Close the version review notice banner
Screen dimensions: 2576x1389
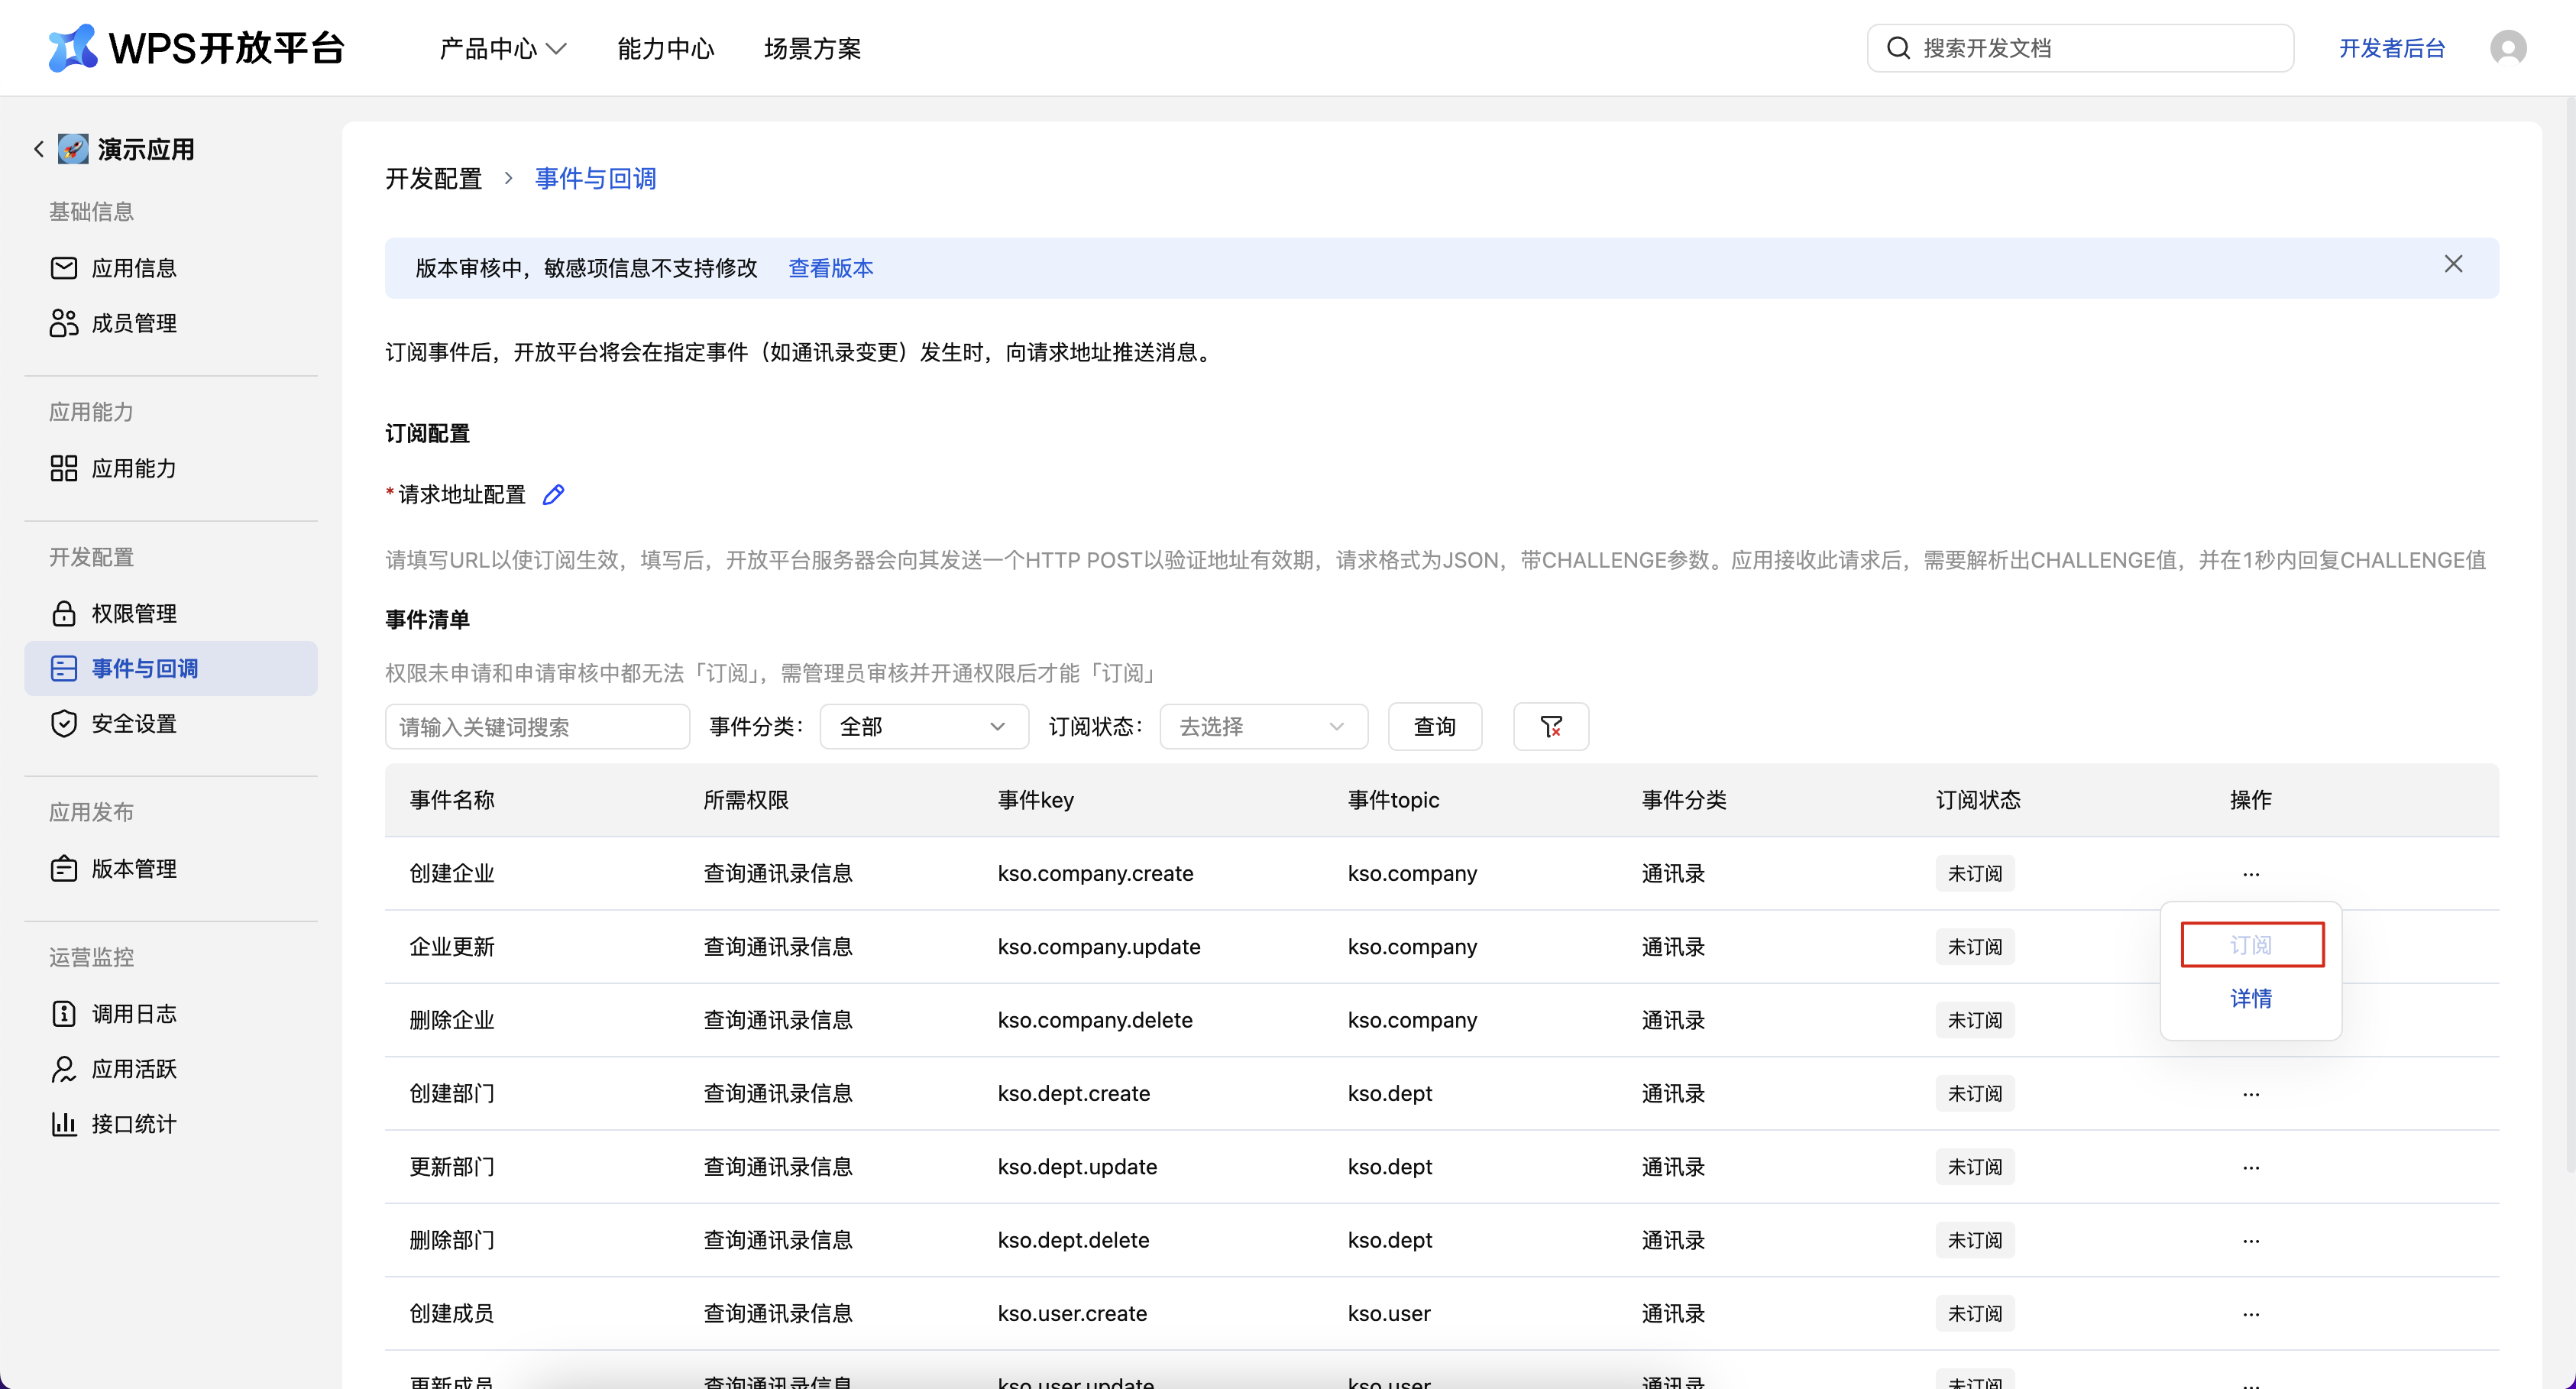(2453, 264)
